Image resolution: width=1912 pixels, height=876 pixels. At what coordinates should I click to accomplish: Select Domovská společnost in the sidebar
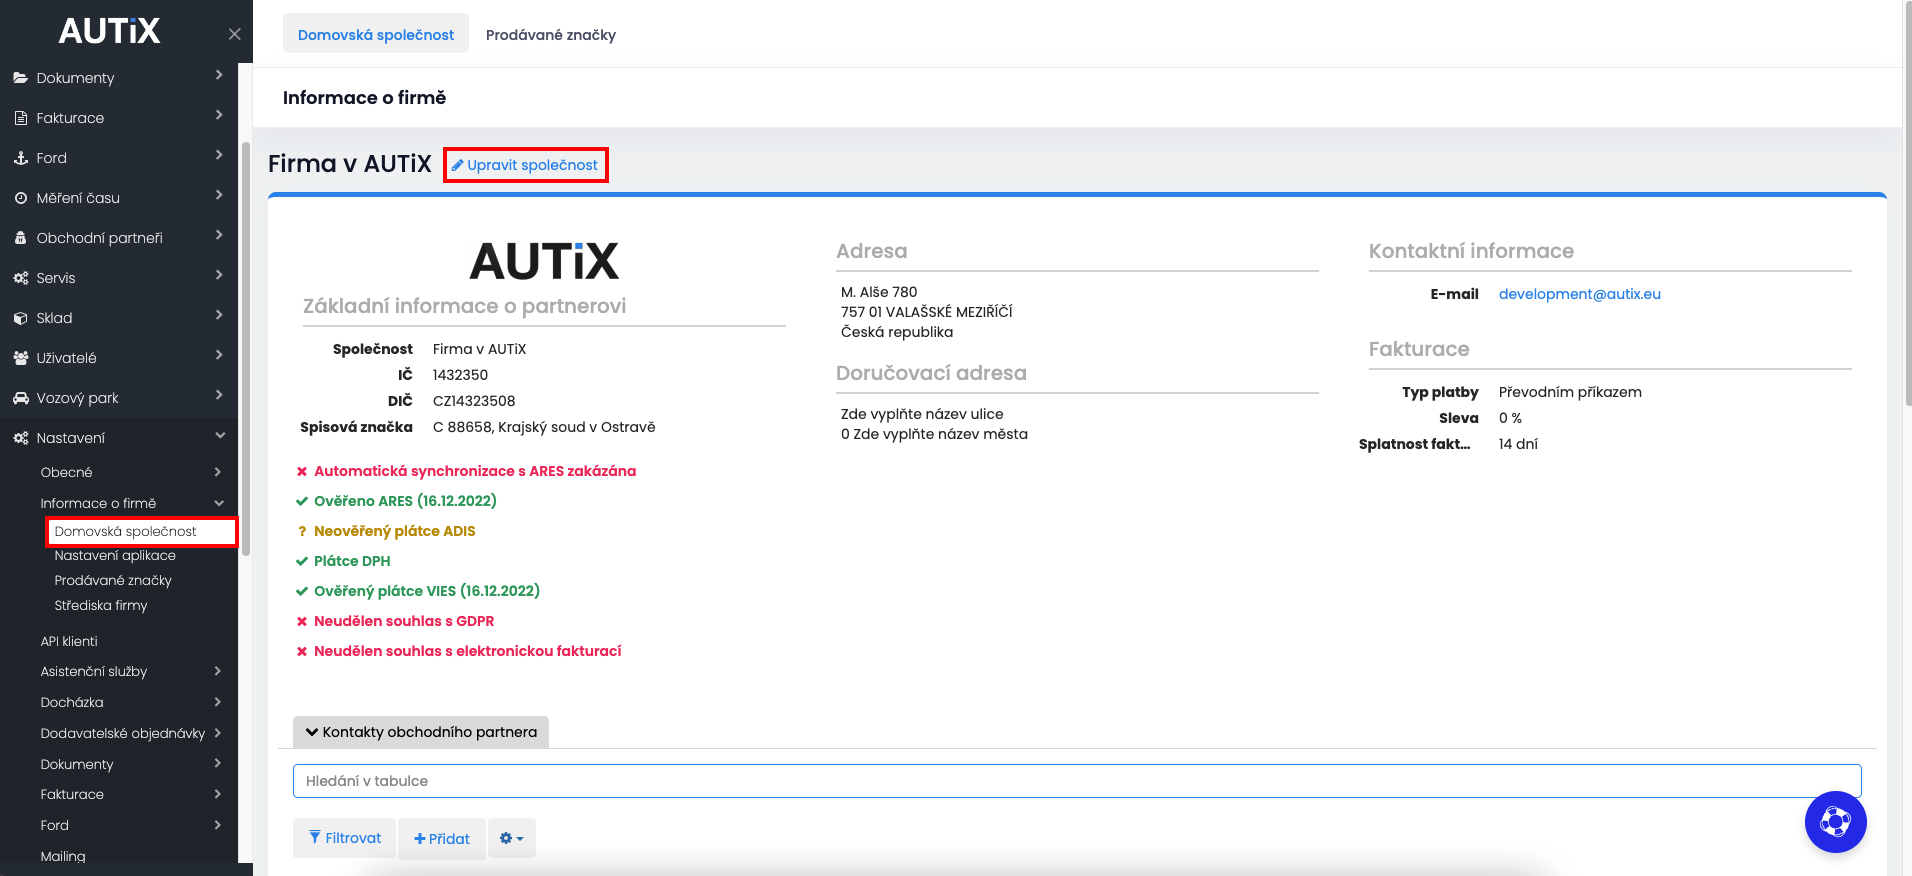pyautogui.click(x=125, y=531)
